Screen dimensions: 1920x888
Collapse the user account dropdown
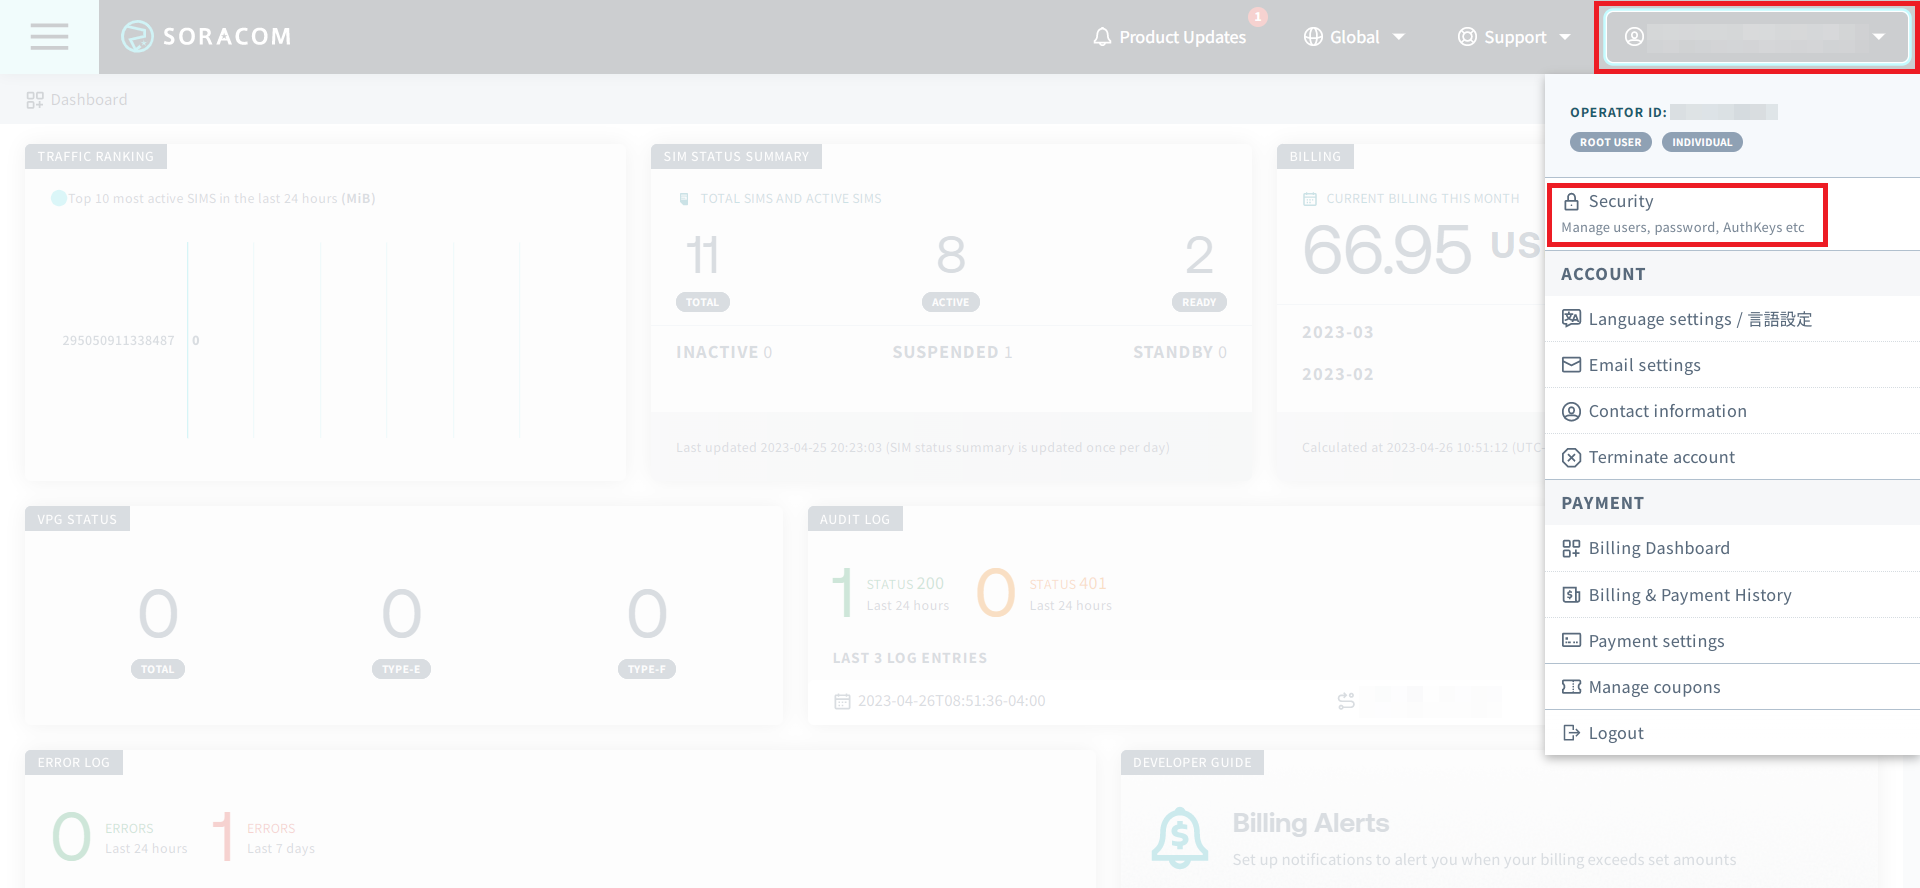(1756, 37)
